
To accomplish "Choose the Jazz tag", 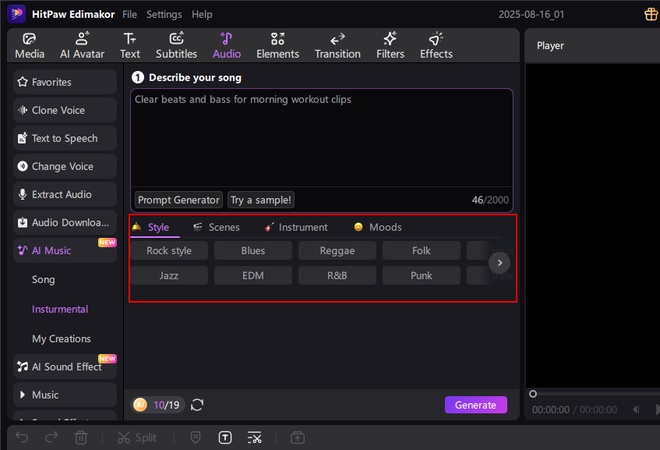I will pos(169,276).
